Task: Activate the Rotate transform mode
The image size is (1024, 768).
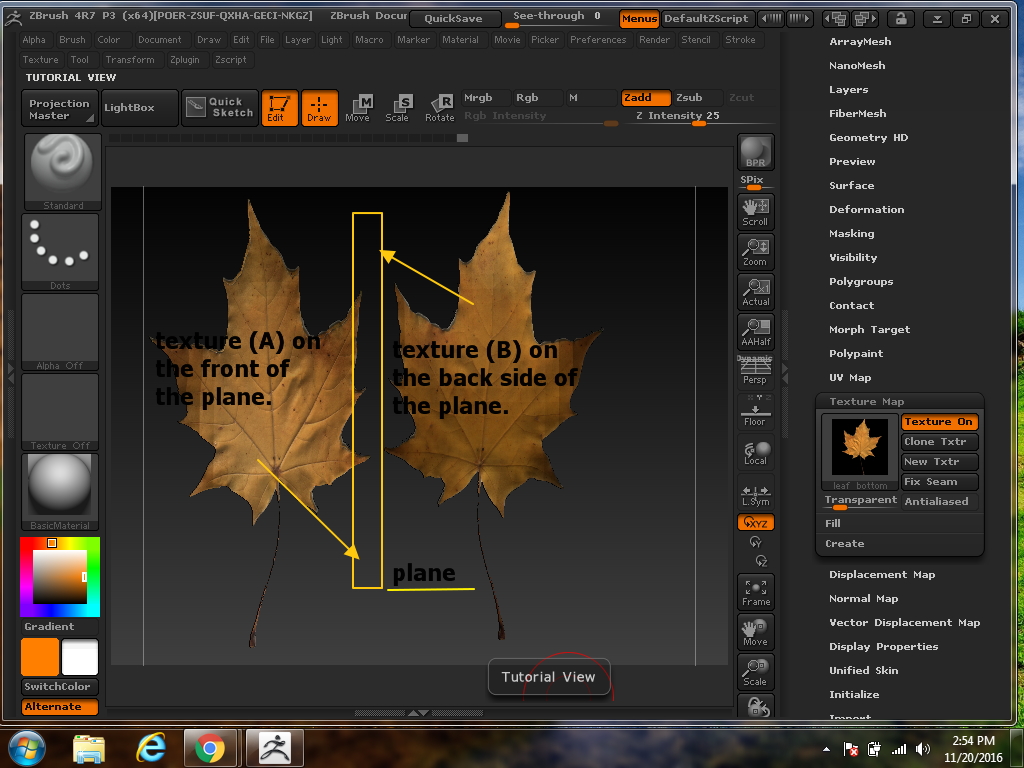Action: click(x=440, y=108)
